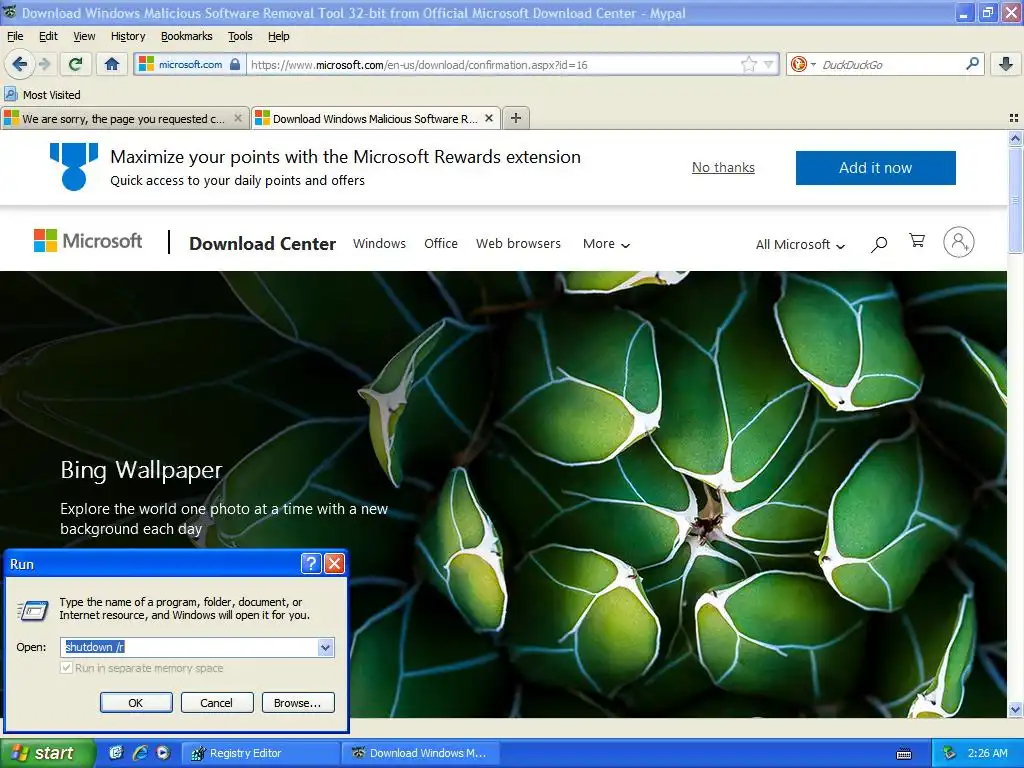1024x768 pixels.
Task: Click the Microsoft Rewards medal icon
Action: click(74, 167)
